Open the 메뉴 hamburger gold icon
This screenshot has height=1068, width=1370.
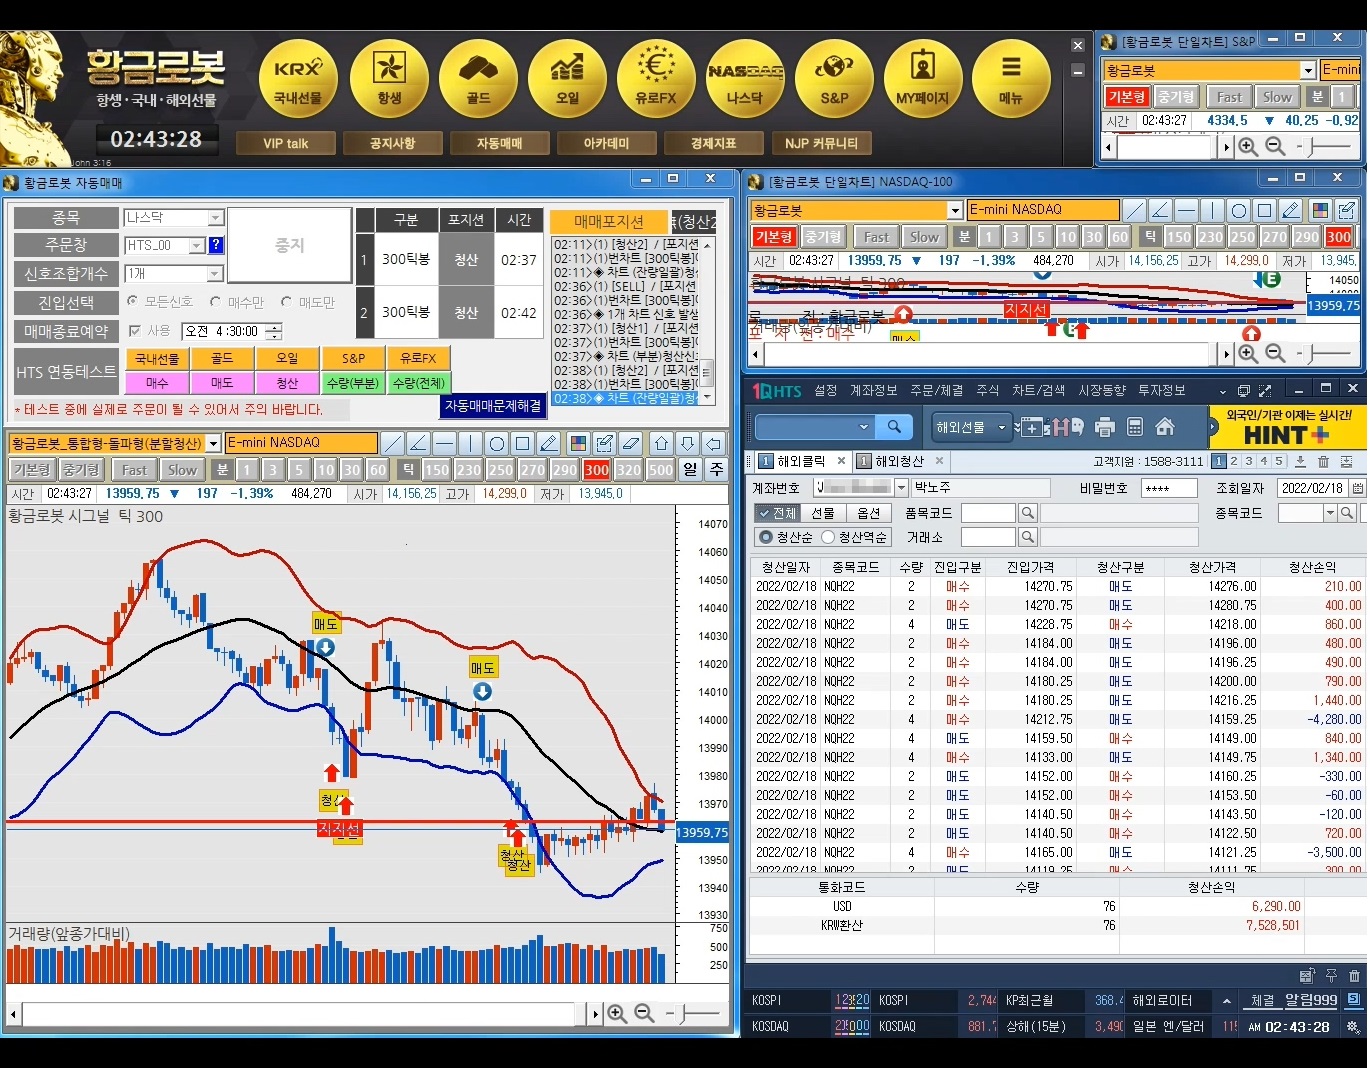click(x=1012, y=80)
